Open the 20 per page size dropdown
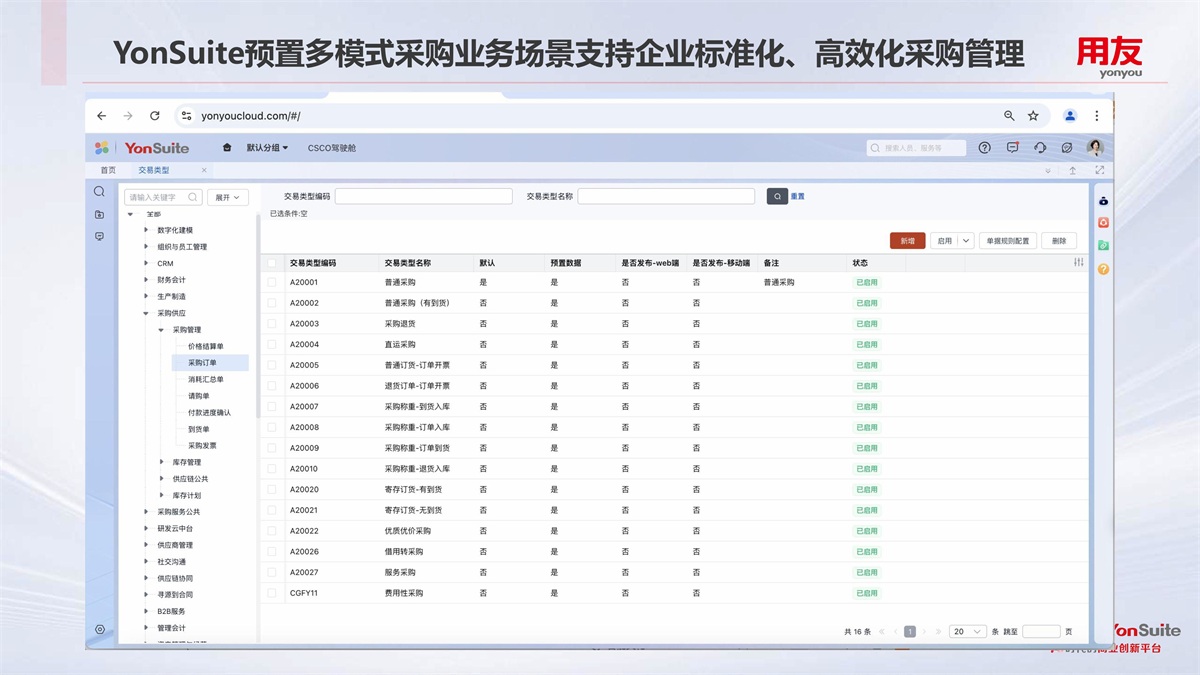1200x675 pixels. point(967,632)
